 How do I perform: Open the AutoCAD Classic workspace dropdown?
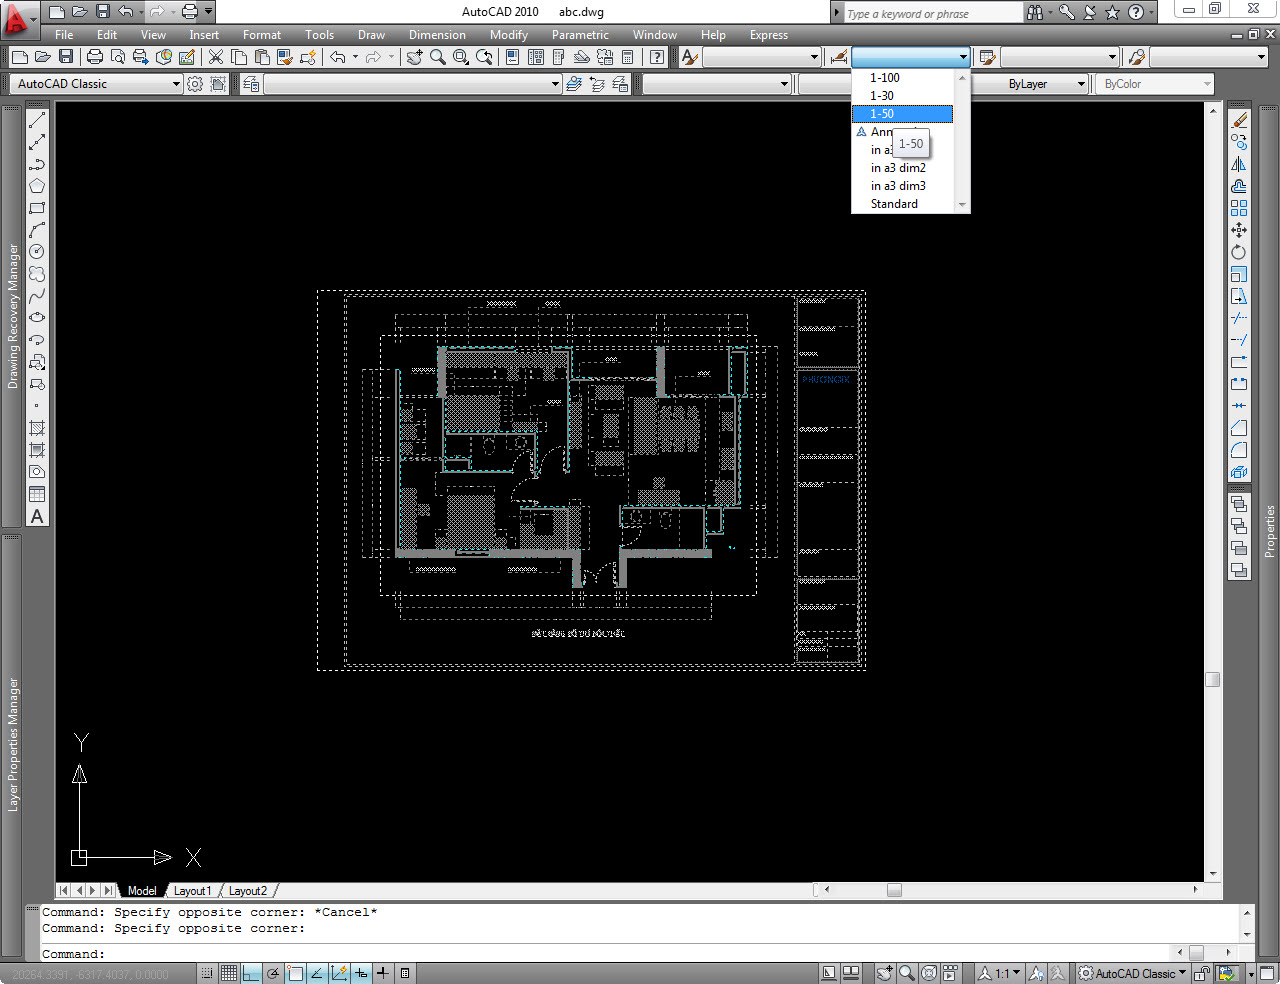coord(97,84)
